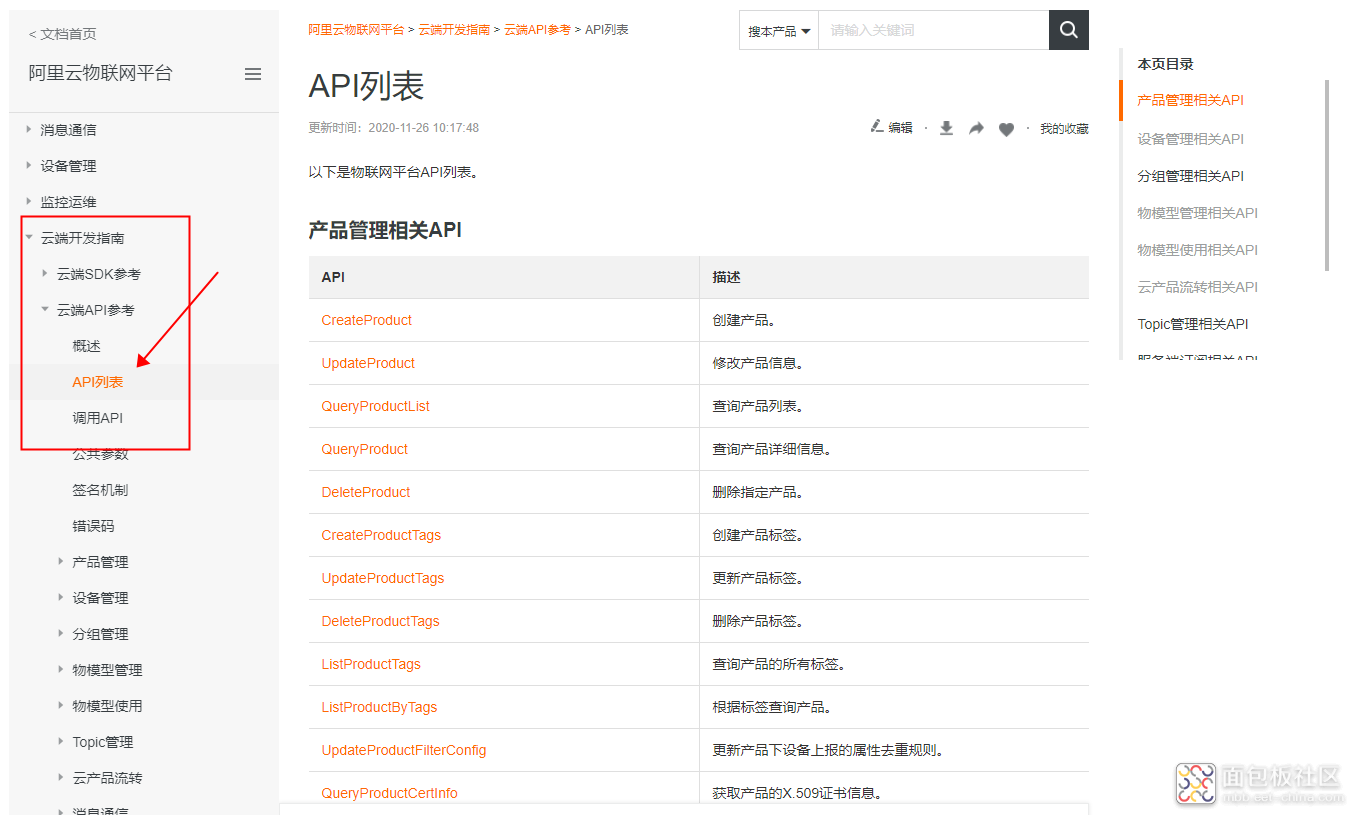Collapse the 云端API参考 tree node
The image size is (1354, 815).
[45, 310]
